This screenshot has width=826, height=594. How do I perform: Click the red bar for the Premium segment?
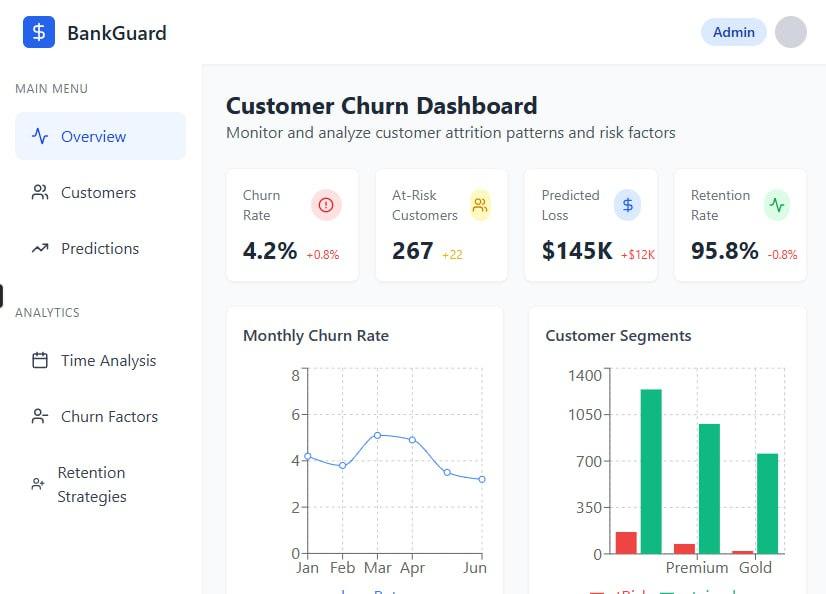coord(684,549)
